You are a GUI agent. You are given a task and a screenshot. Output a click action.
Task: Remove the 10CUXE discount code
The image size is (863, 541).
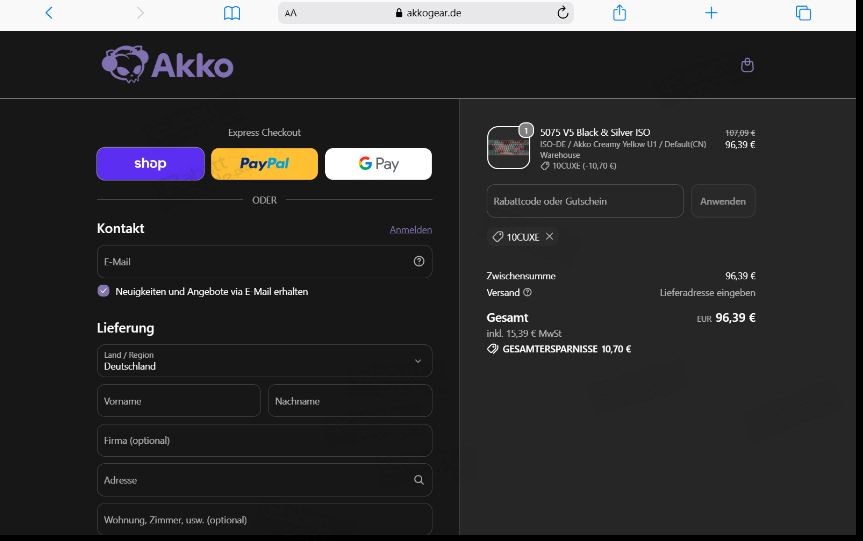tap(549, 237)
